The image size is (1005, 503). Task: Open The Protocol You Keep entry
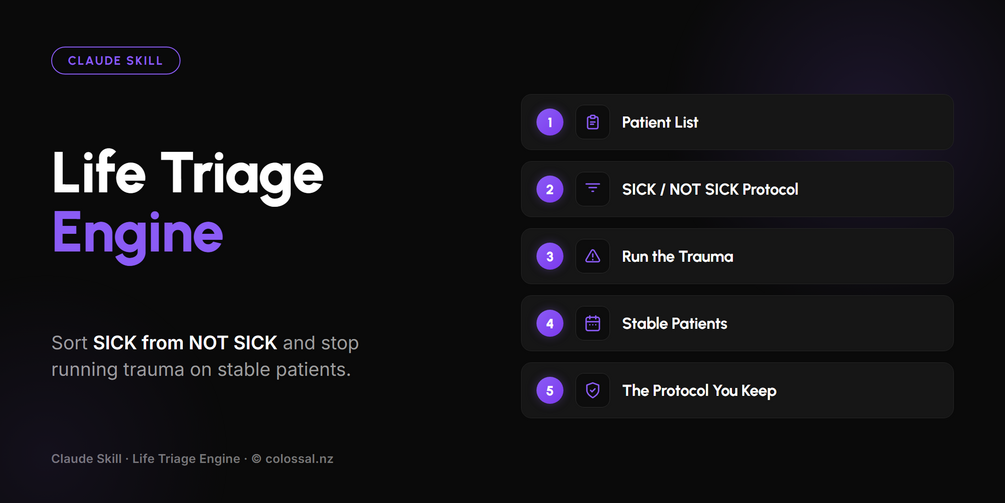pyautogui.click(x=737, y=390)
